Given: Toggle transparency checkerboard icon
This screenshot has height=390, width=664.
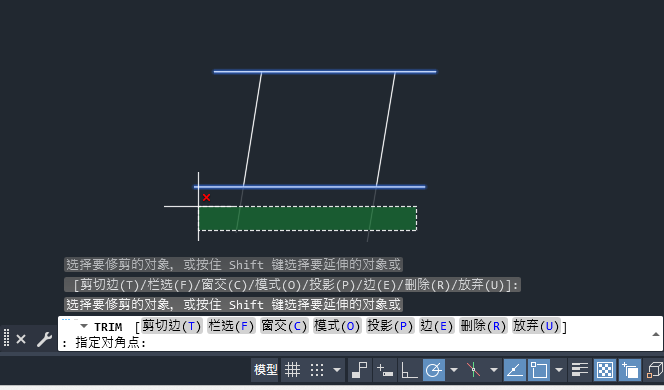Looking at the screenshot, I should pos(605,370).
